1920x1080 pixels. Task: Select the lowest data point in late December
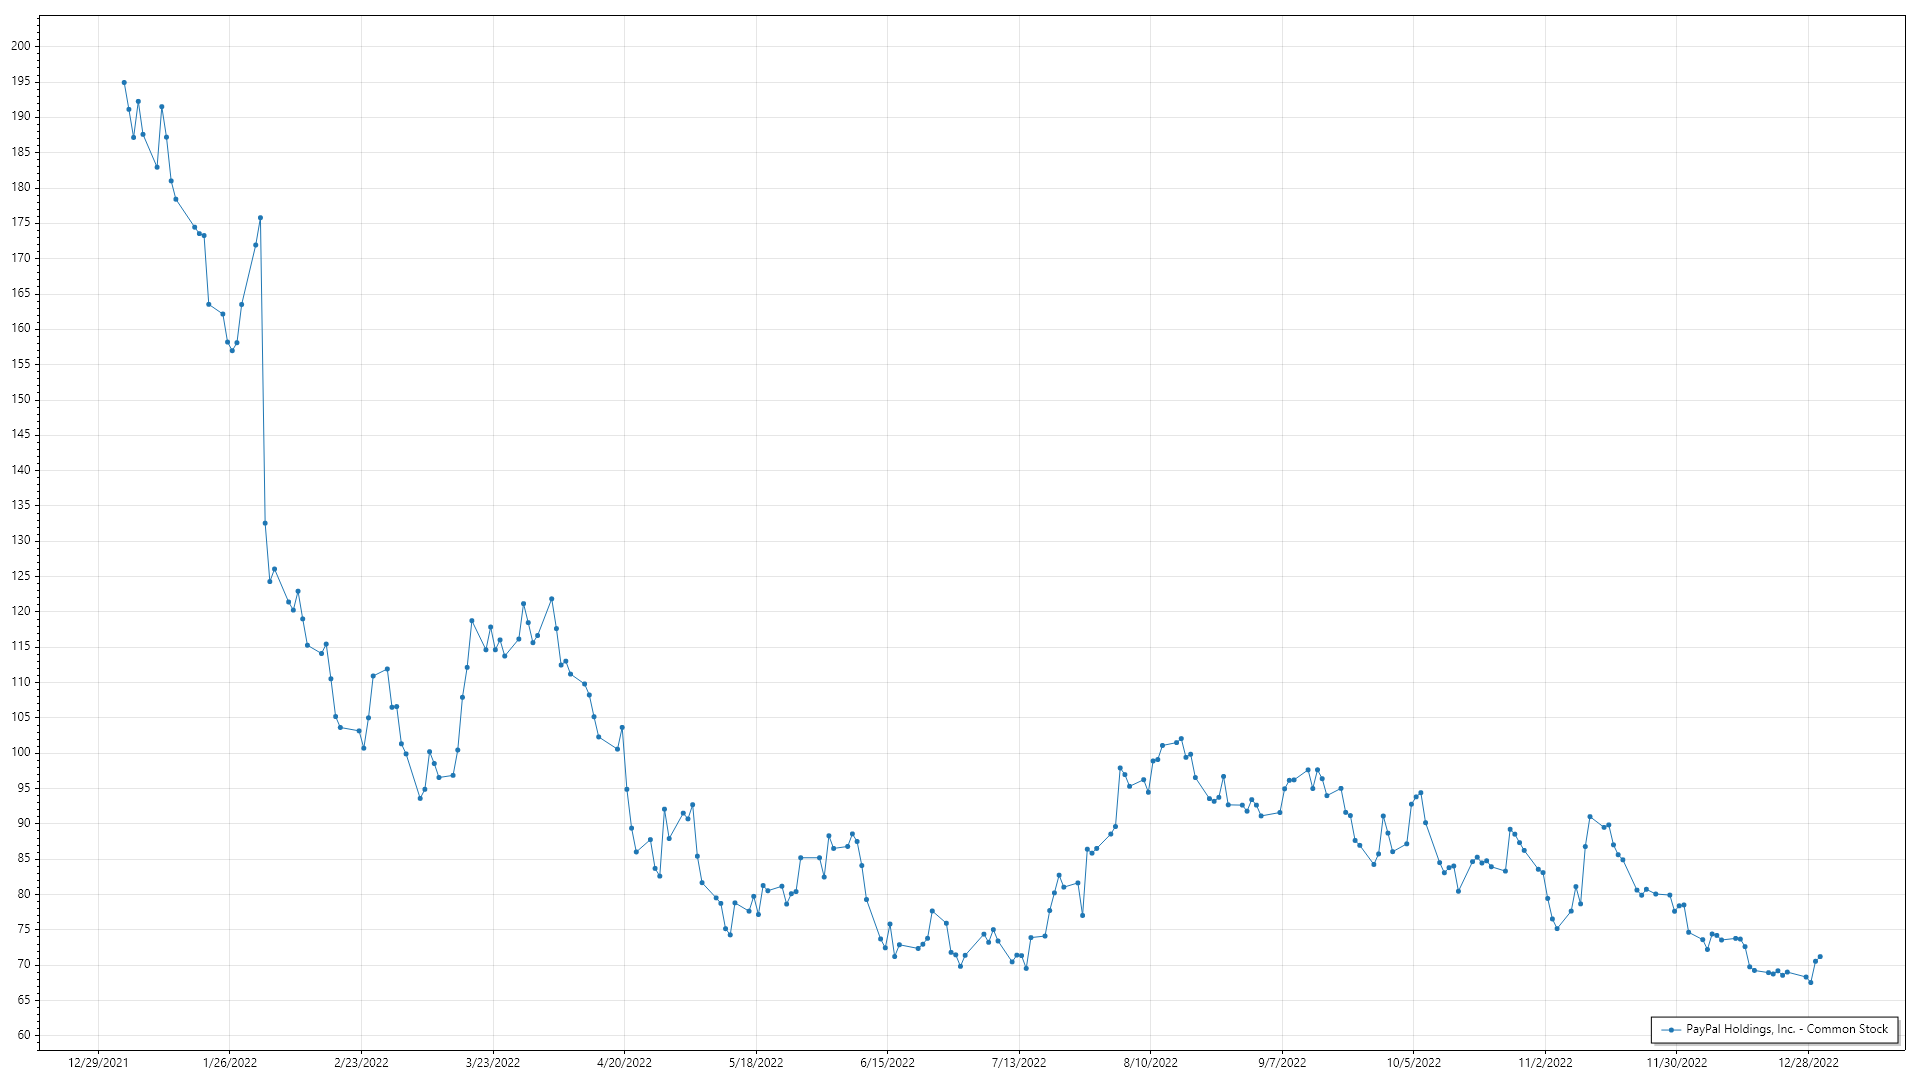(x=1810, y=982)
